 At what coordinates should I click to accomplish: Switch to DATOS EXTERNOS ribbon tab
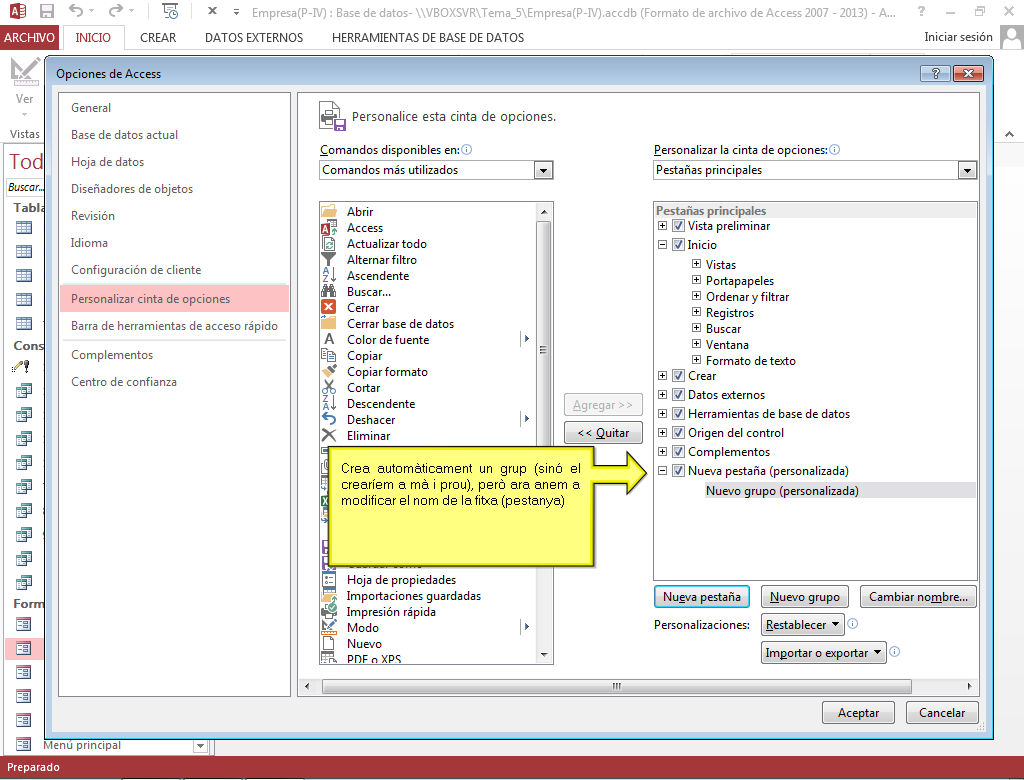pos(254,37)
